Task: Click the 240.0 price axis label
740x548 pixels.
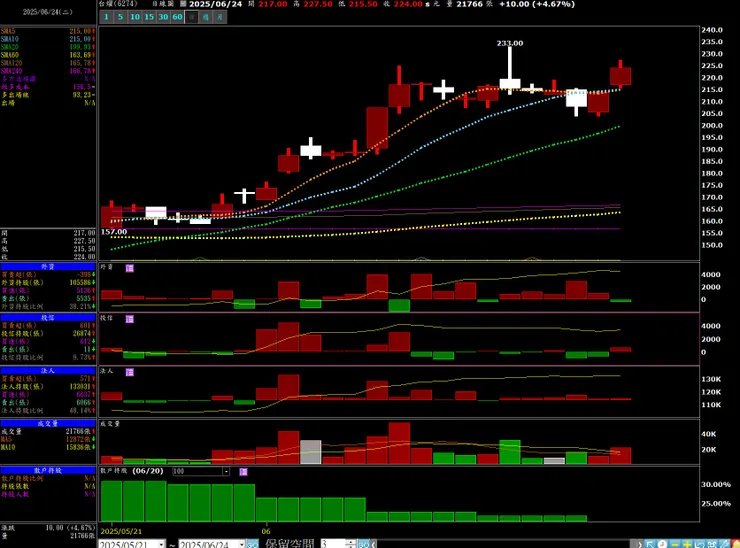Action: (x=712, y=30)
